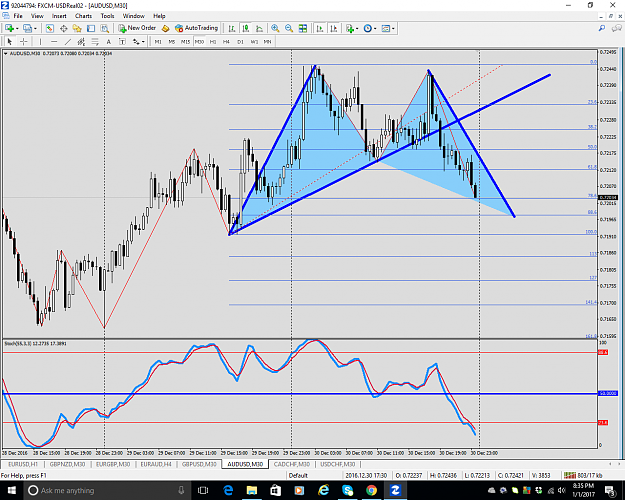Open the chat bubbles icon at top right

click(617, 28)
